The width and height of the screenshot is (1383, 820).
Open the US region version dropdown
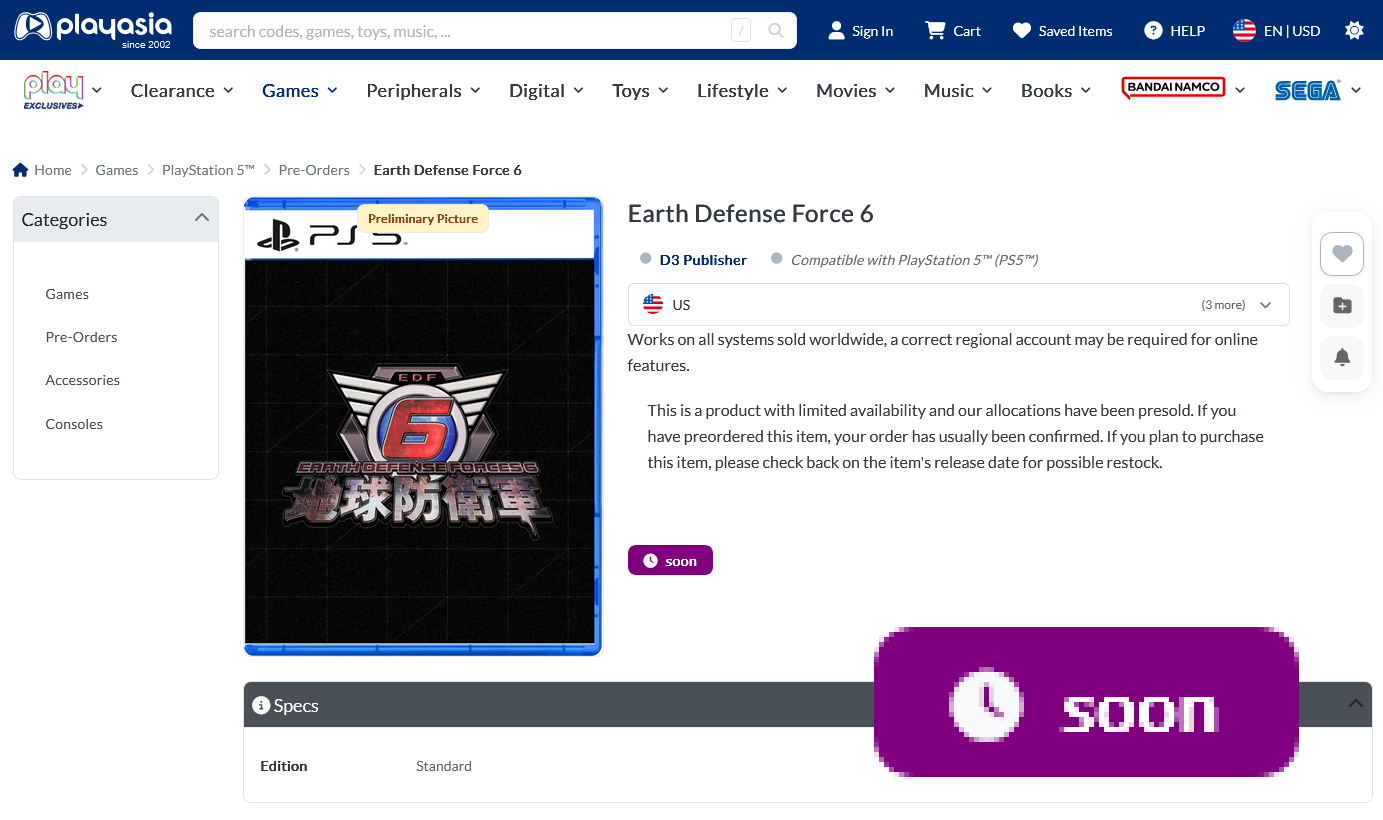pos(958,305)
